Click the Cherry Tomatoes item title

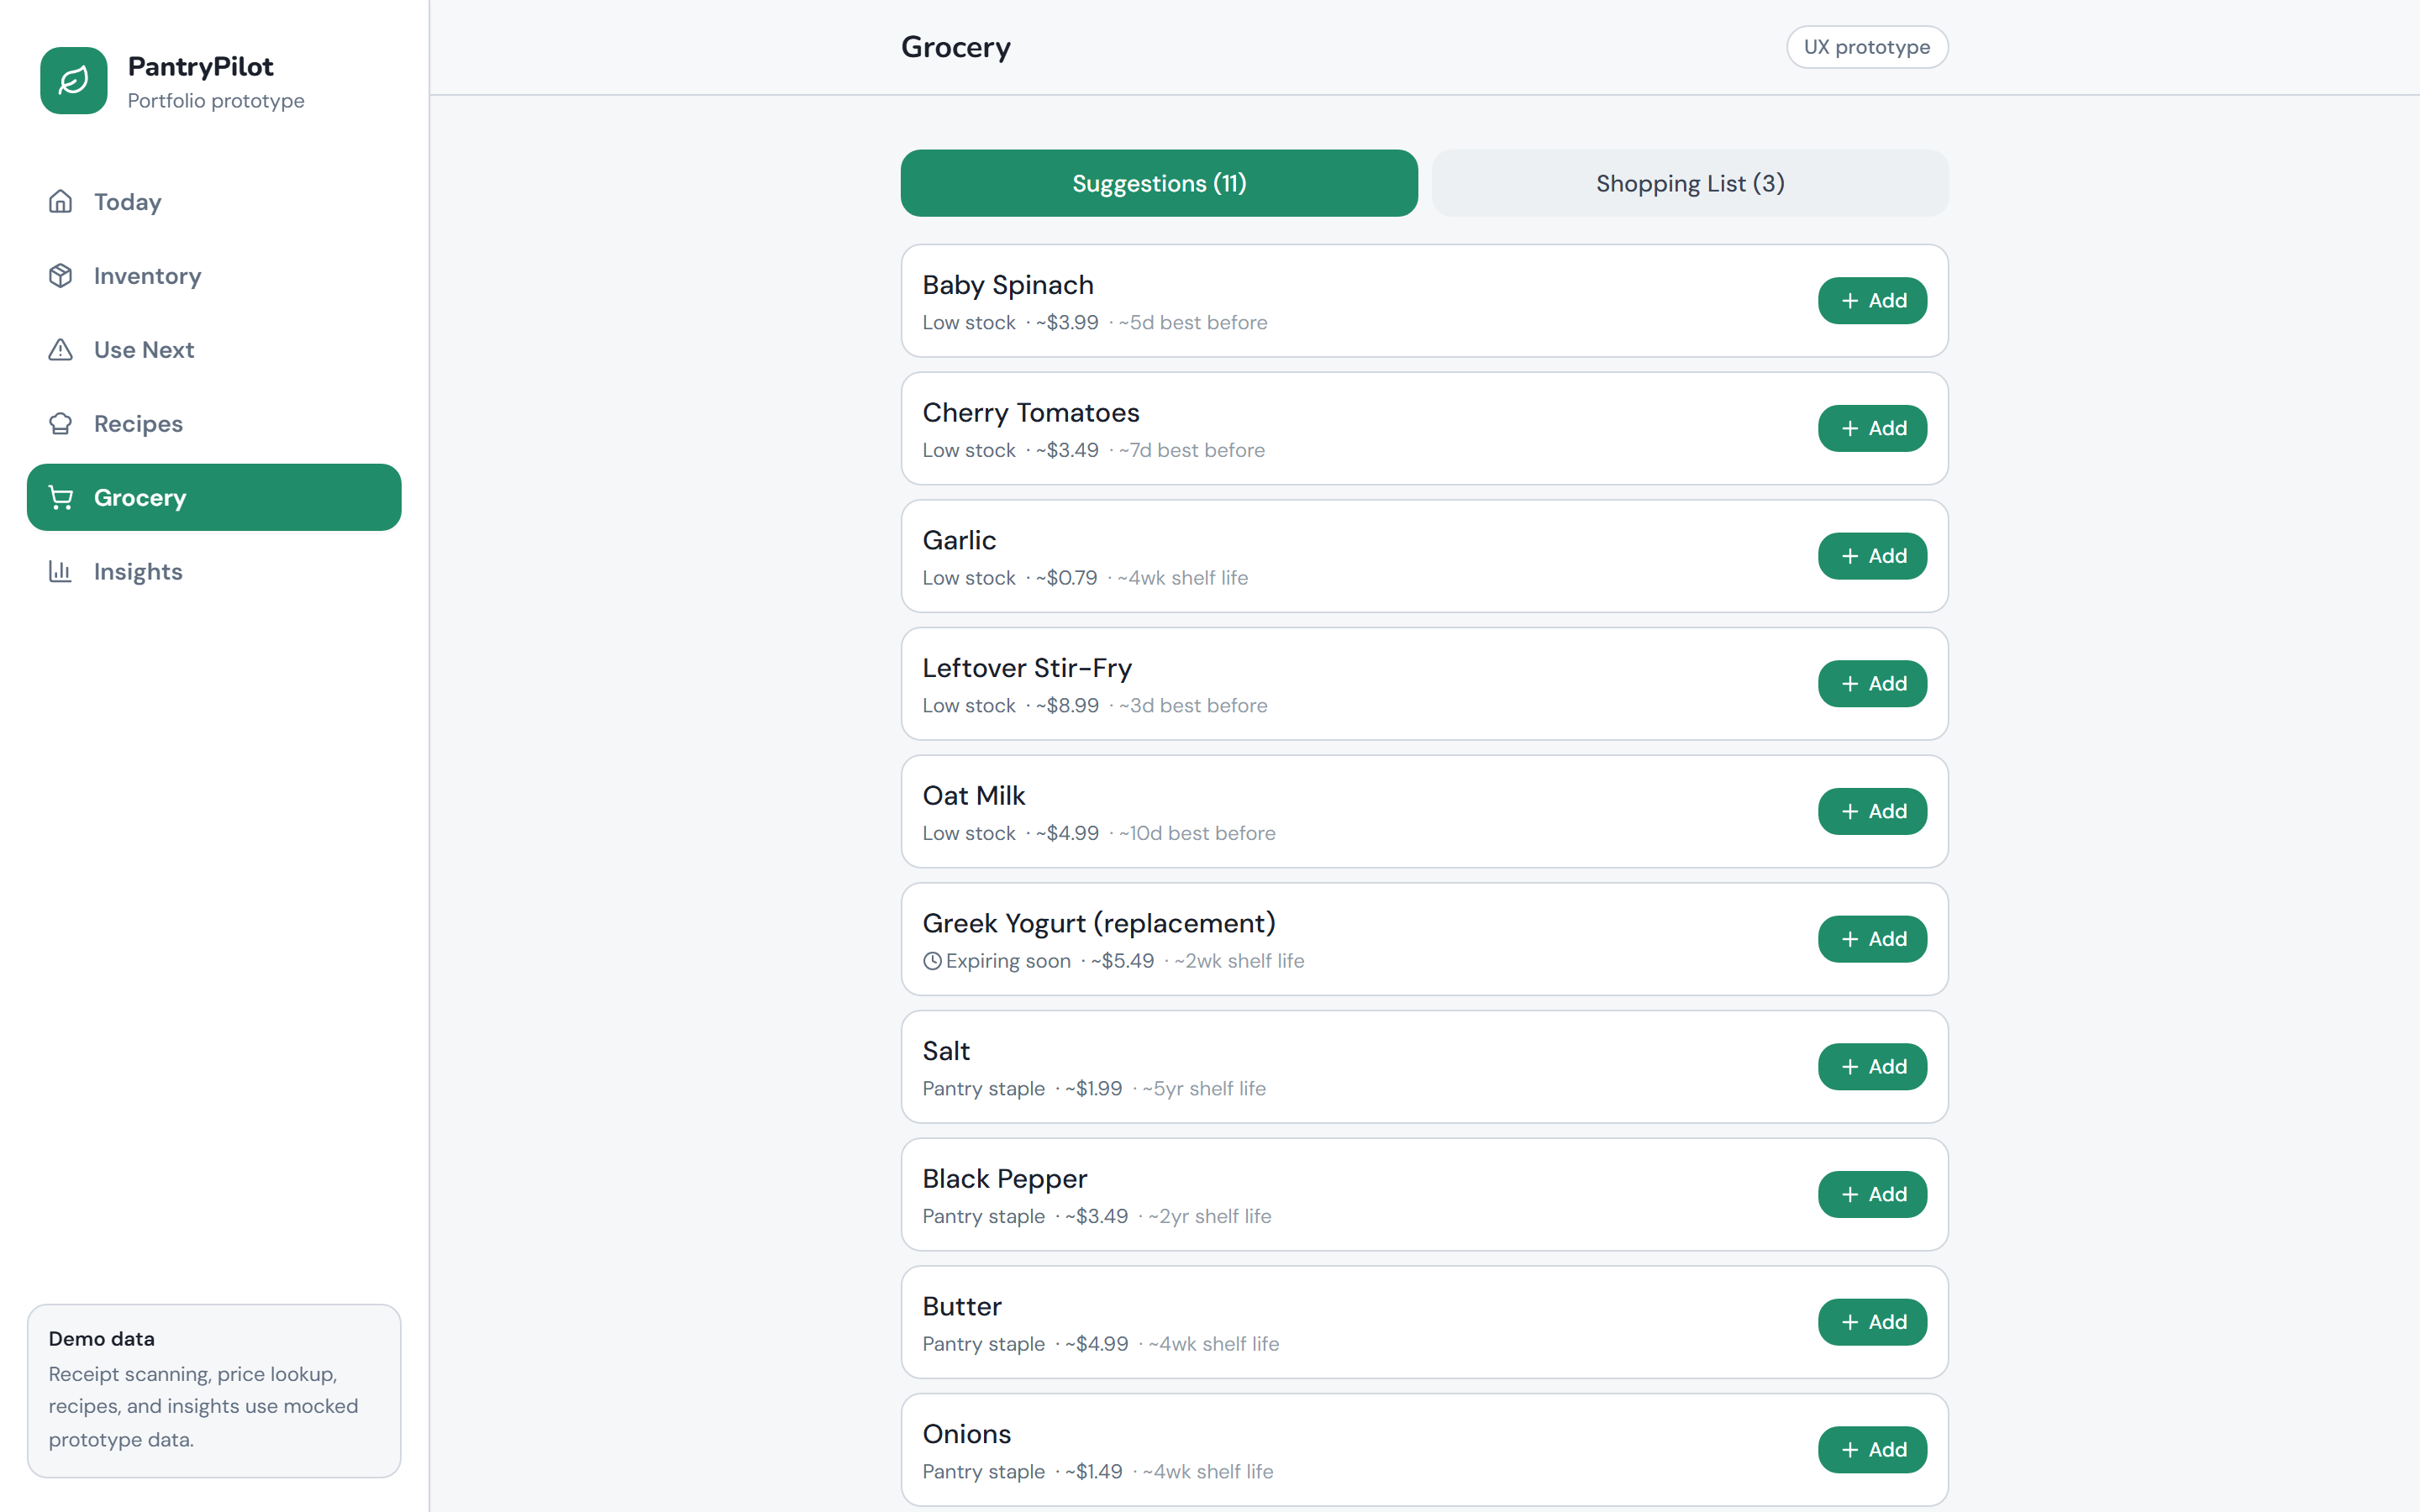click(1031, 413)
